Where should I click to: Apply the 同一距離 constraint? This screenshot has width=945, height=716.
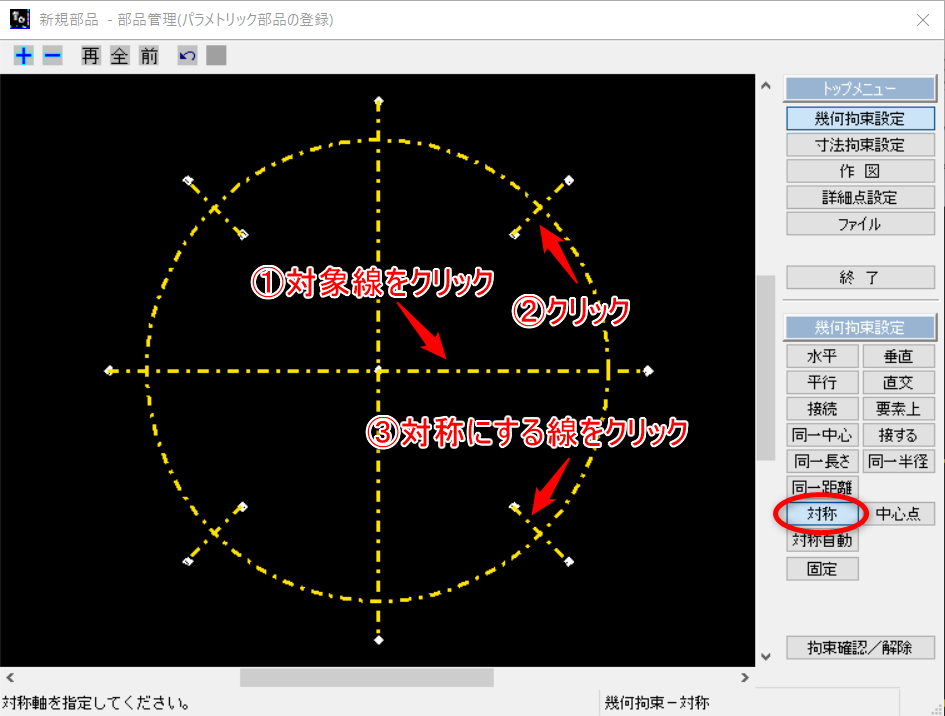pos(822,486)
